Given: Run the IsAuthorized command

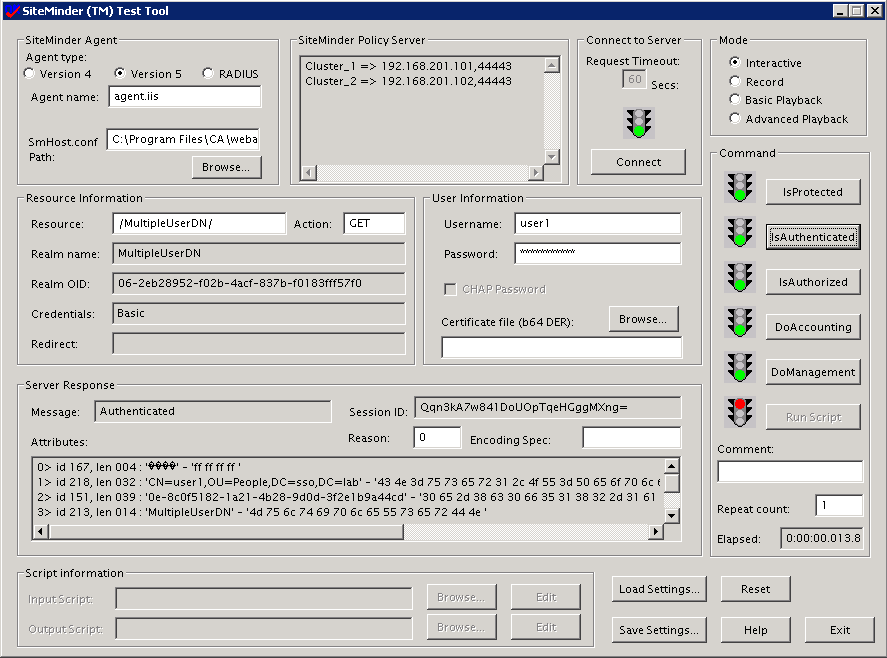Looking at the screenshot, I should click(x=813, y=282).
